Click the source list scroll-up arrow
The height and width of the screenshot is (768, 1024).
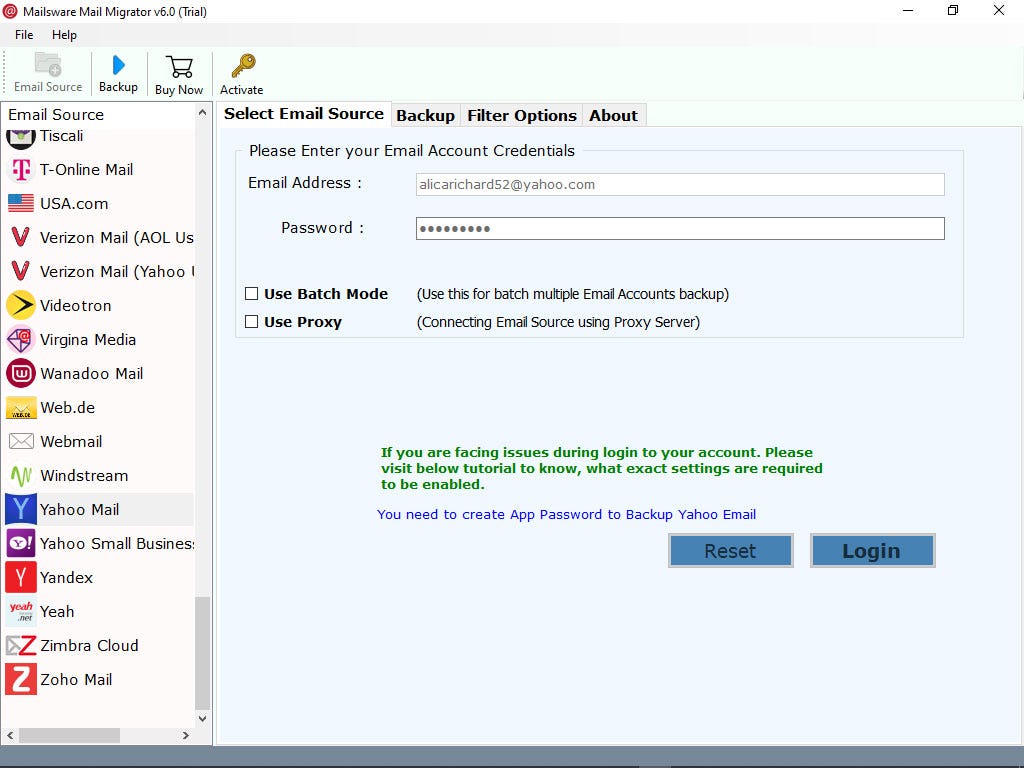(202, 113)
